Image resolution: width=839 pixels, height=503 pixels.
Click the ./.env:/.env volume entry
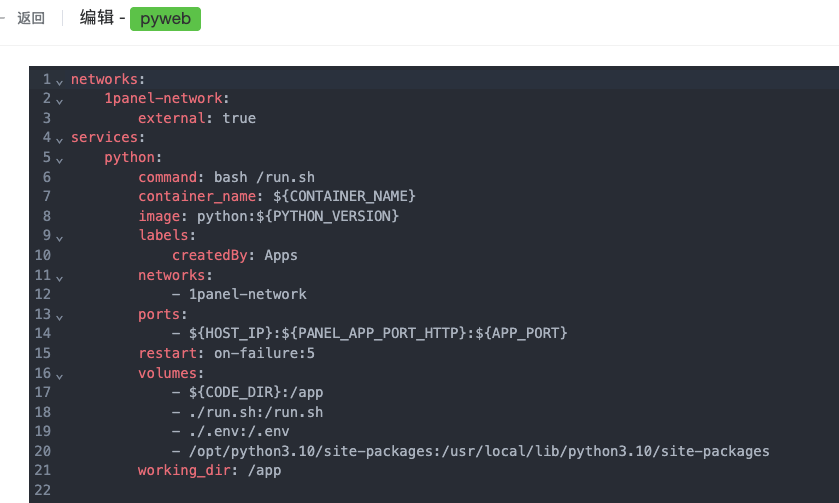231,431
